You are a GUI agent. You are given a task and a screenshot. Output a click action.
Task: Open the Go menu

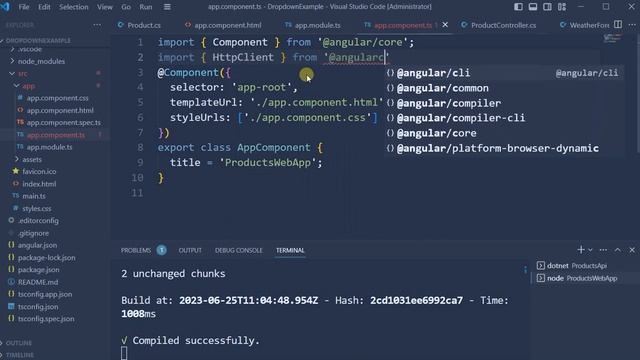[126, 7]
